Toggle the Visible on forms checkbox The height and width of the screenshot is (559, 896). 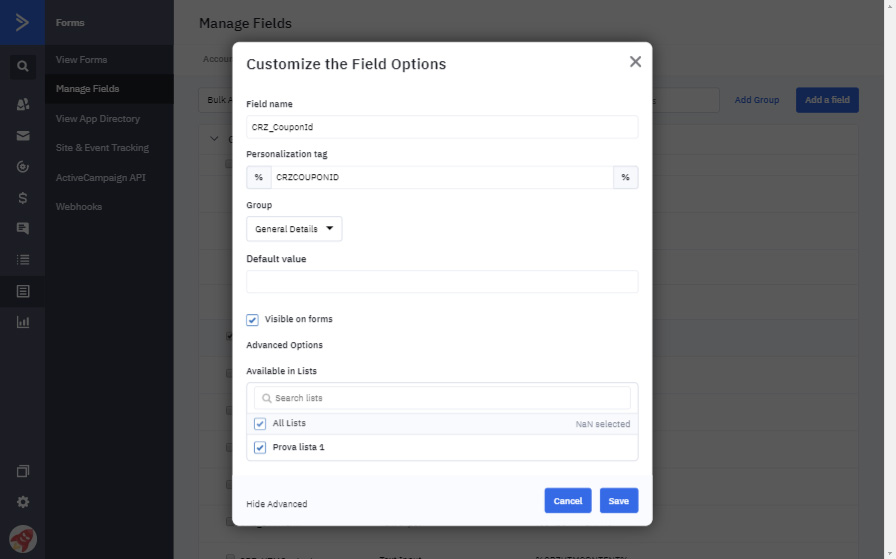[253, 320]
